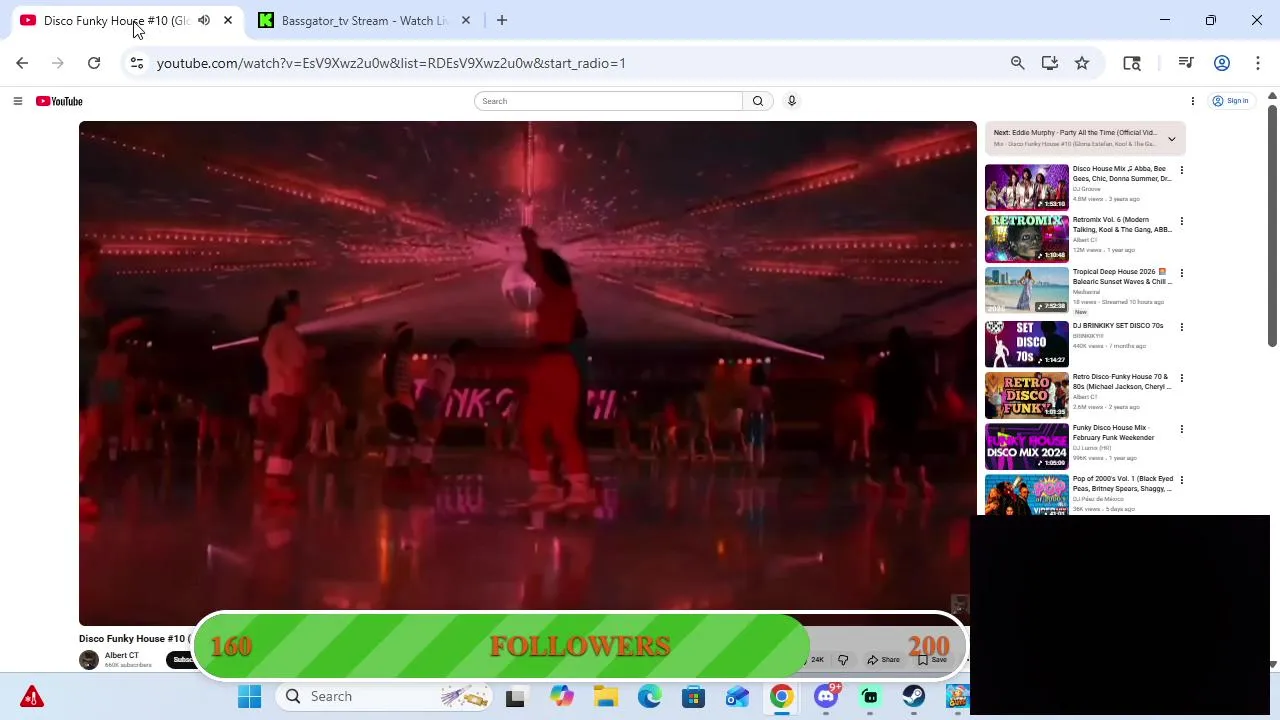Open the browser side panel icon
The width and height of the screenshot is (1280, 720).
pos(1132,63)
